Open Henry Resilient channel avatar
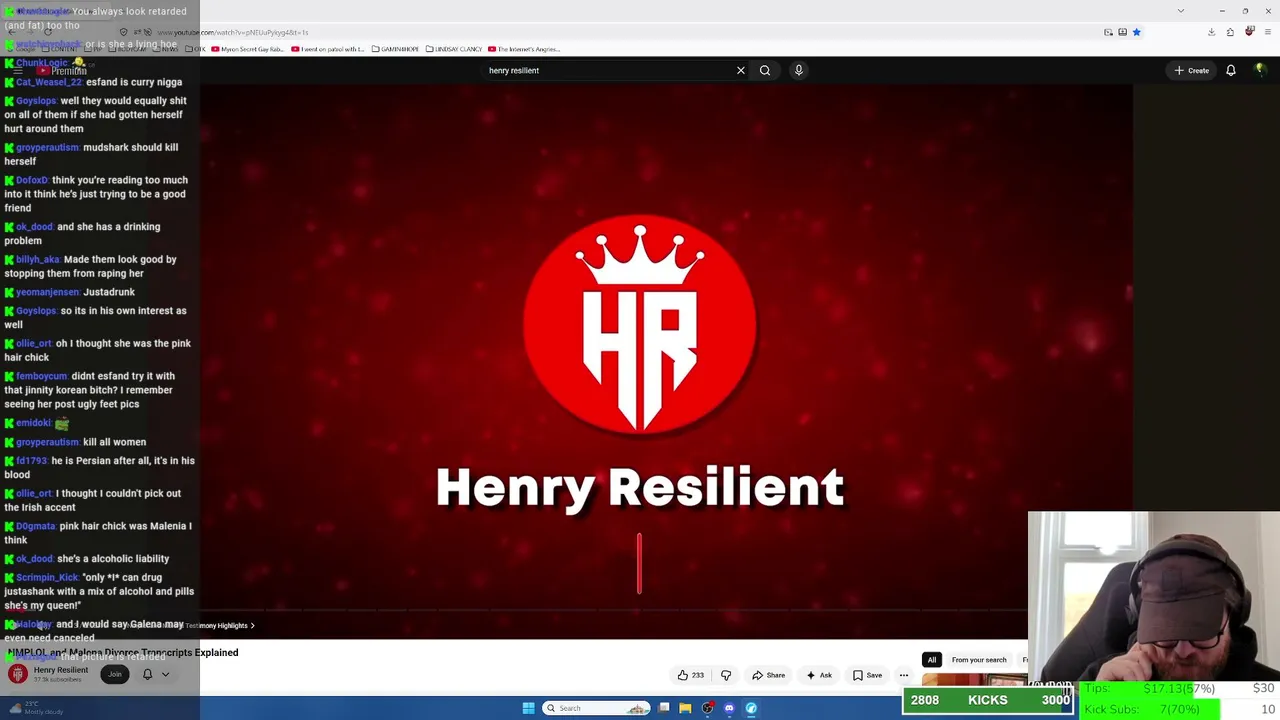Image resolution: width=1280 pixels, height=720 pixels. point(18,674)
